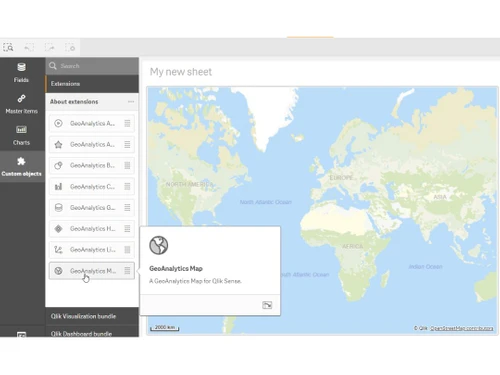Click the NORTH AMERICA label on the map
This screenshot has height=375, width=500.
[189, 184]
